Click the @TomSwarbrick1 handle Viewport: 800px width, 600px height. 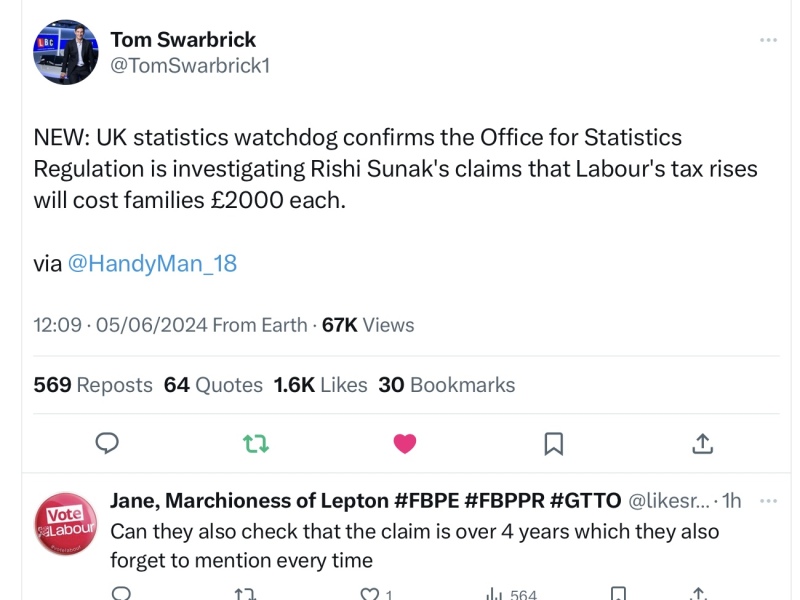pyautogui.click(x=190, y=66)
